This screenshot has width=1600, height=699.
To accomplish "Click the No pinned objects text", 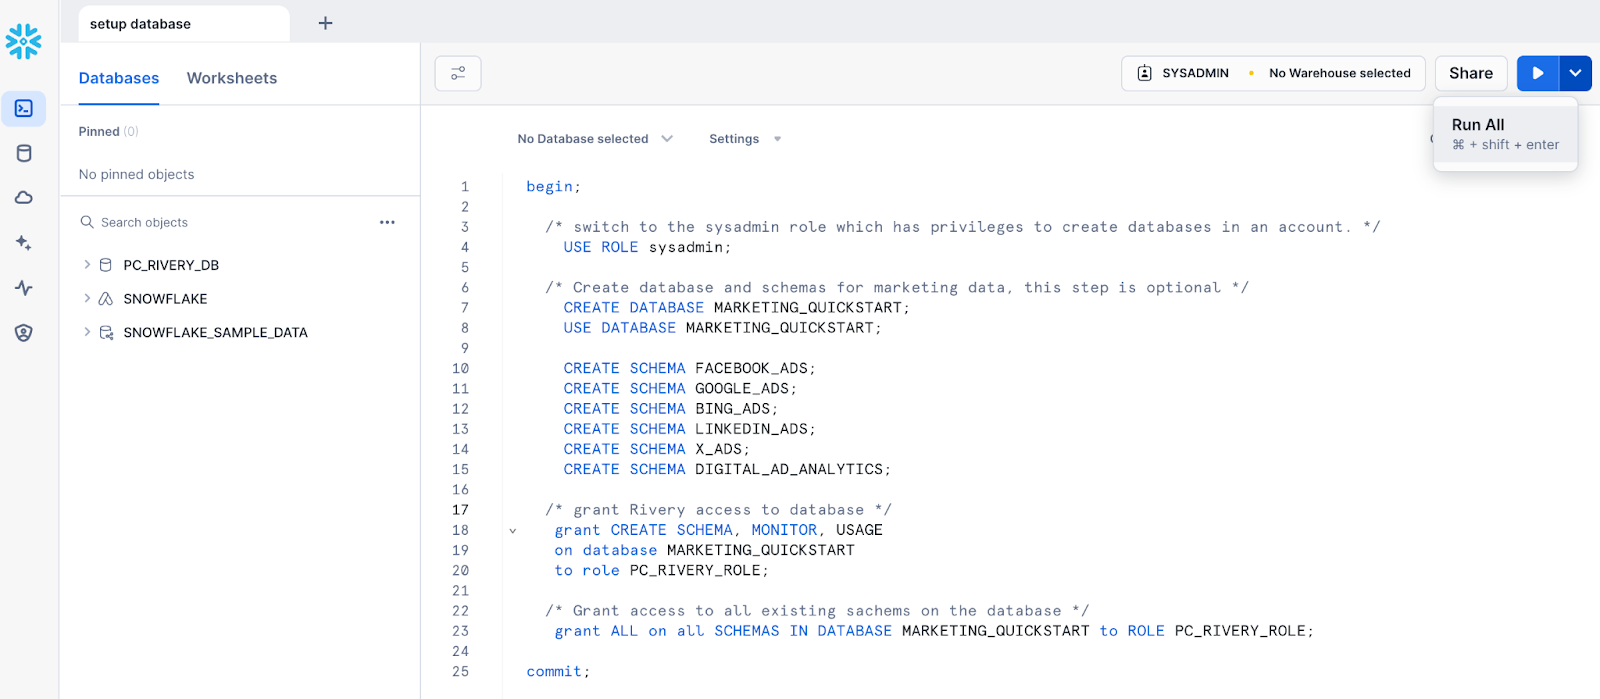I will (x=136, y=174).
